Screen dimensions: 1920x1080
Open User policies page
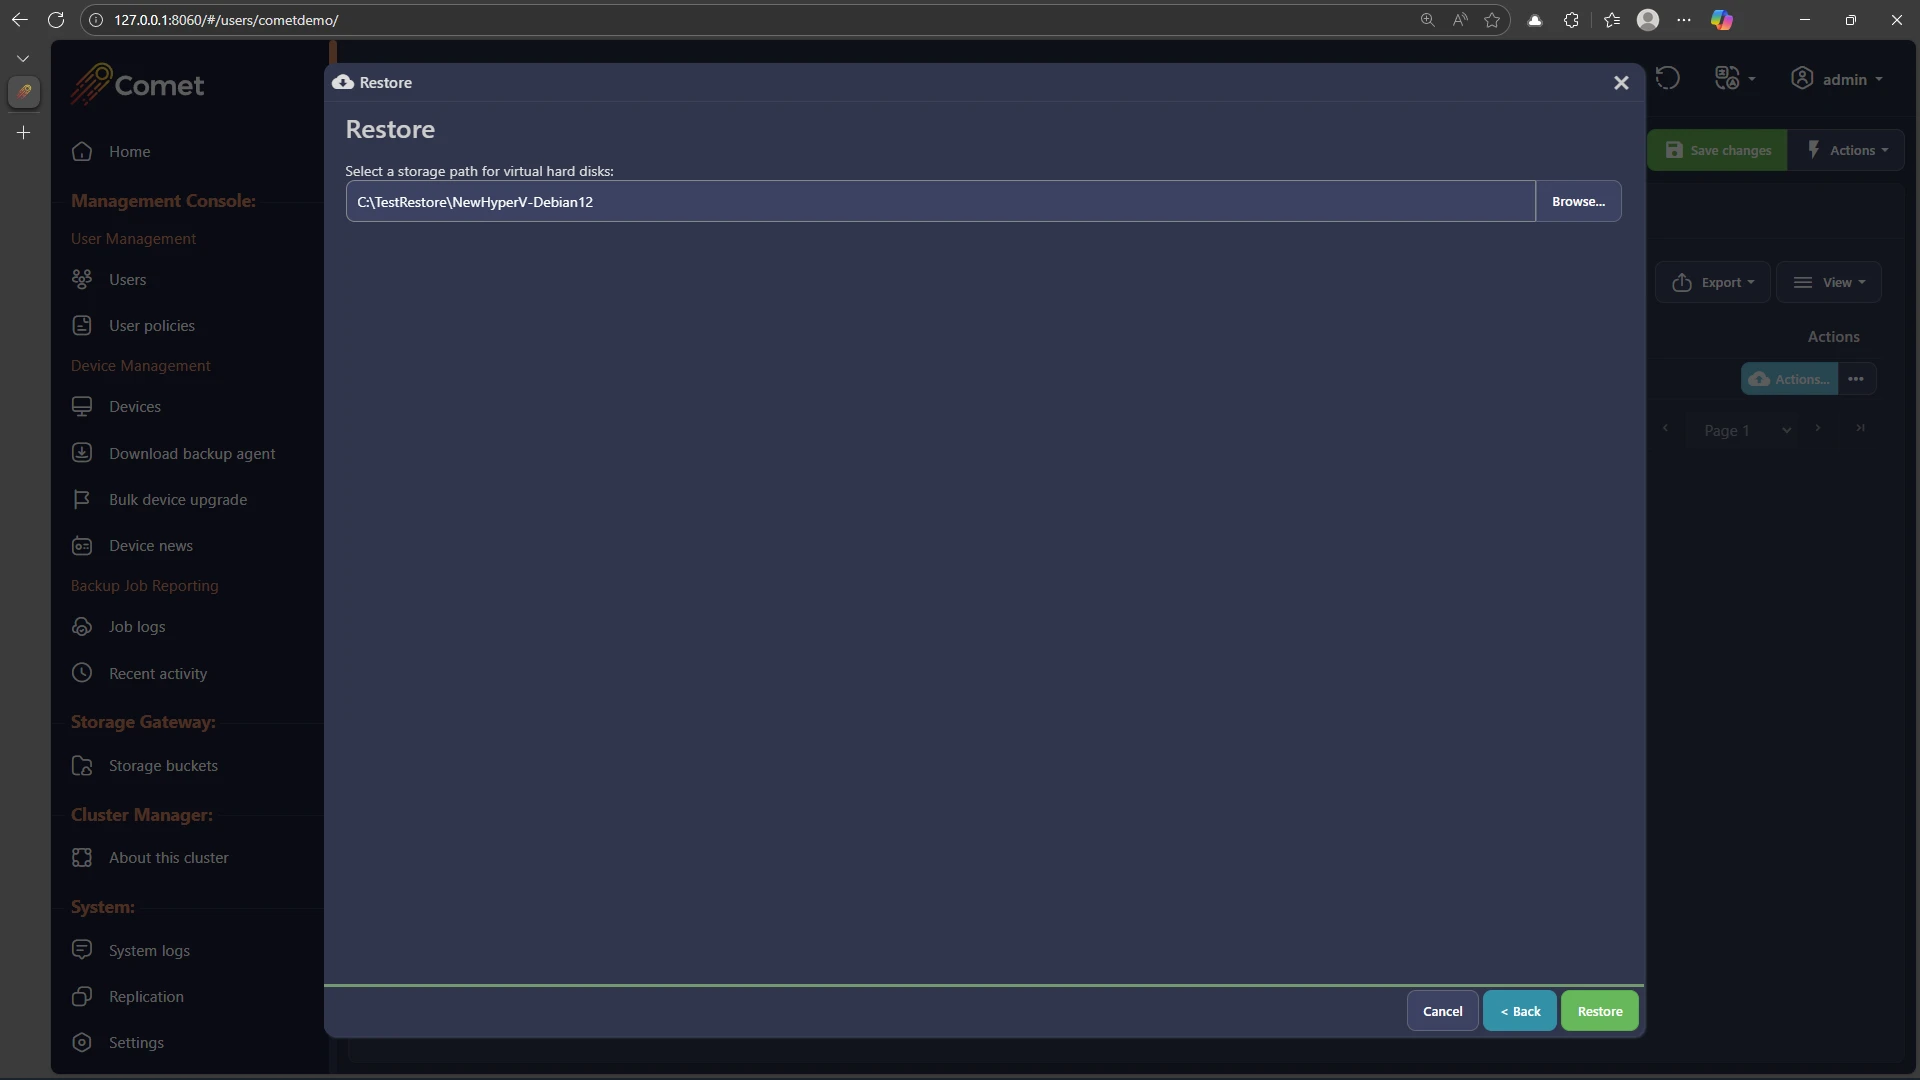pos(152,325)
